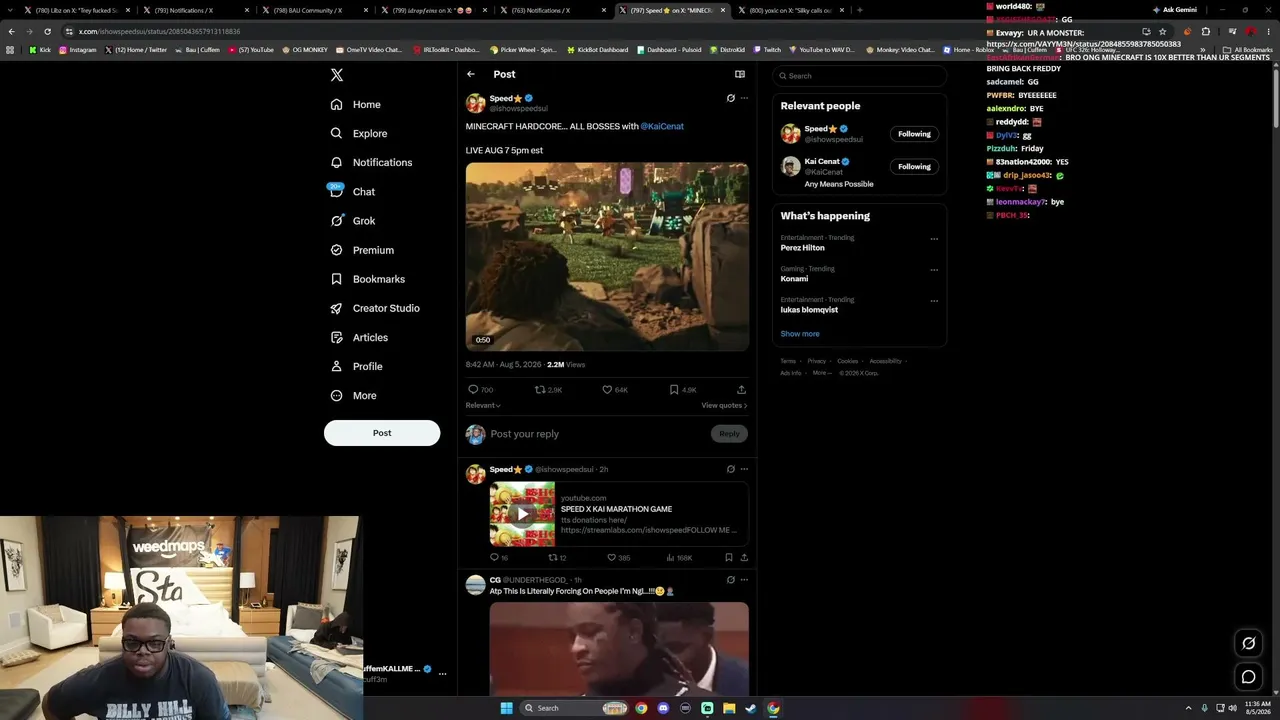This screenshot has height=720, width=1280.
Task: Open more options on CG's reply
Action: point(744,580)
